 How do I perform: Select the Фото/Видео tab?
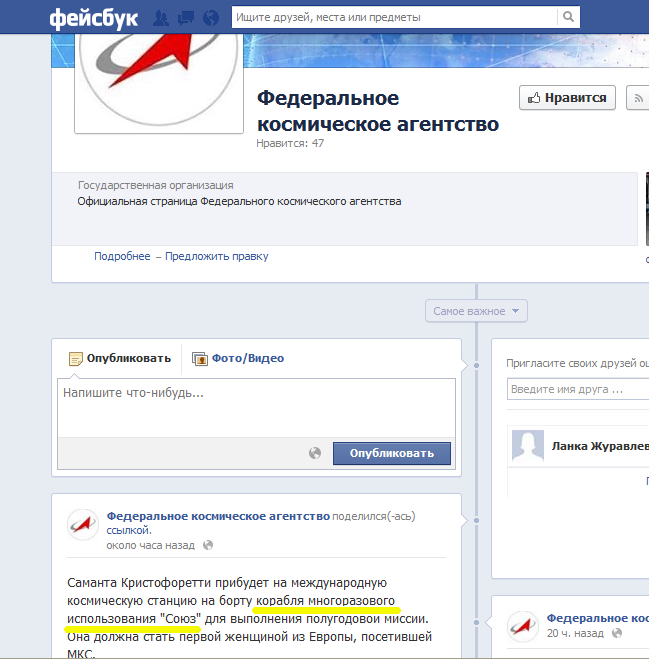[x=238, y=358]
